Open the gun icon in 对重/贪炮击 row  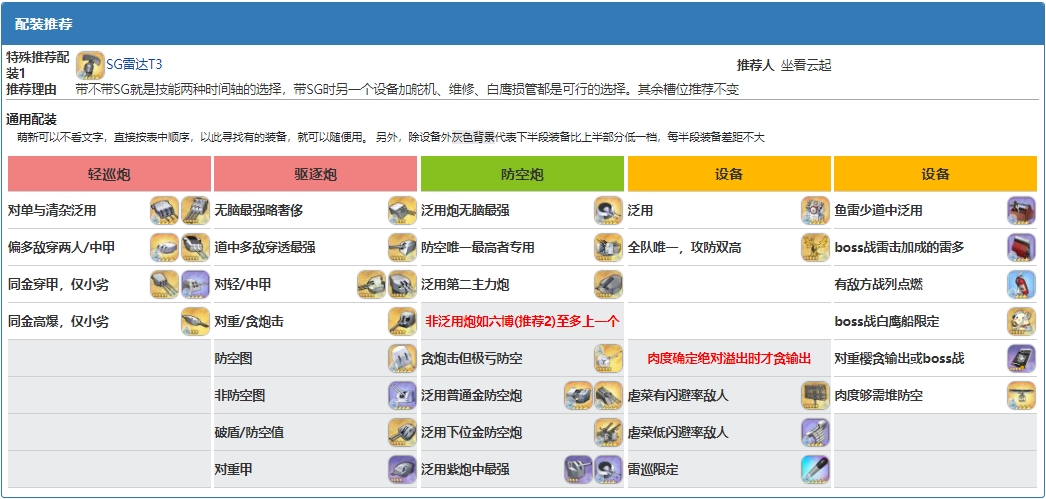(402, 322)
